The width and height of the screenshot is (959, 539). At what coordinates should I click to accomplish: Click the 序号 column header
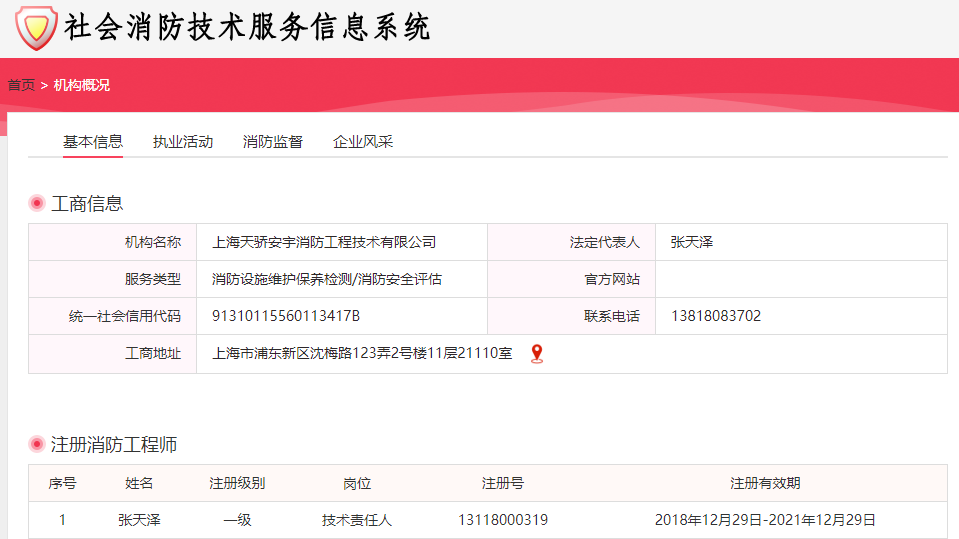click(x=62, y=483)
